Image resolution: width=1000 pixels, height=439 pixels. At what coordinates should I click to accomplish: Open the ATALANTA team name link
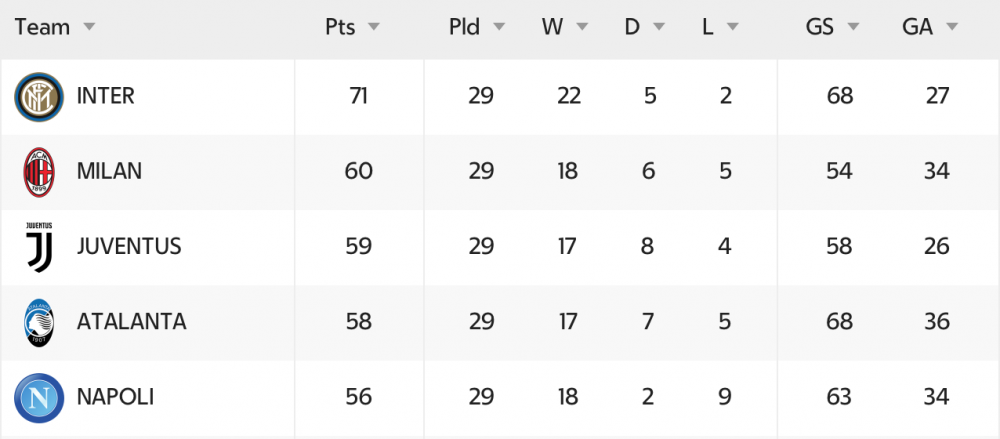(131, 322)
